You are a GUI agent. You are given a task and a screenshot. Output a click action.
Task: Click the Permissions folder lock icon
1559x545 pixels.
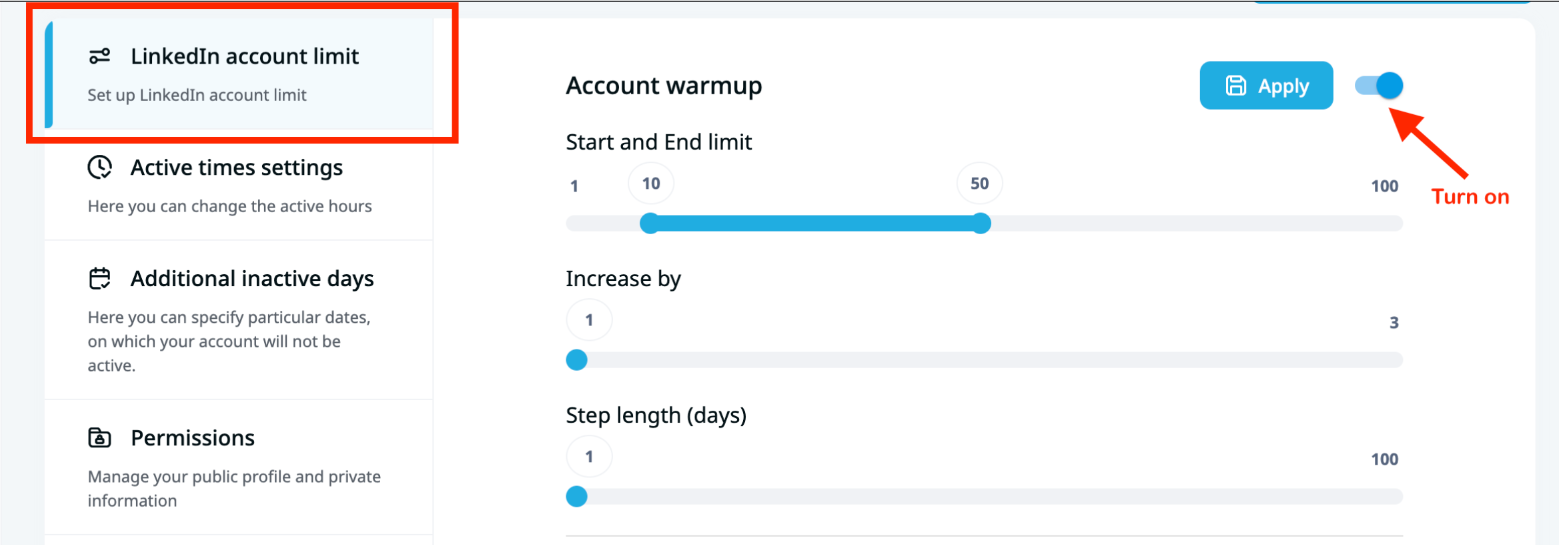click(100, 438)
